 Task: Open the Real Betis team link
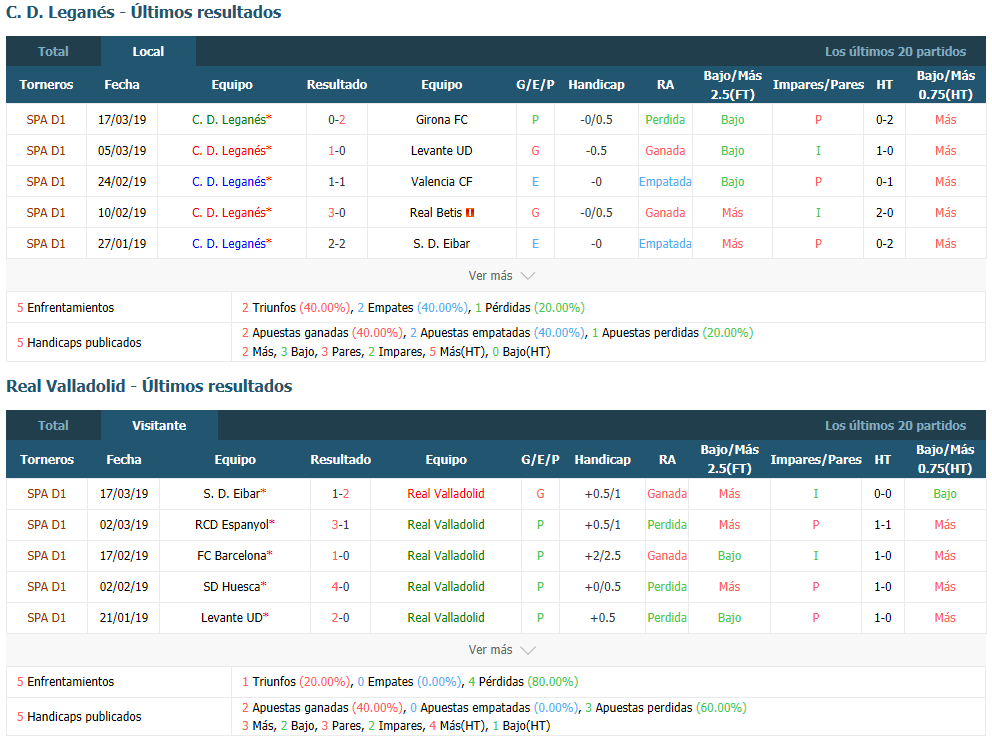tap(436, 213)
